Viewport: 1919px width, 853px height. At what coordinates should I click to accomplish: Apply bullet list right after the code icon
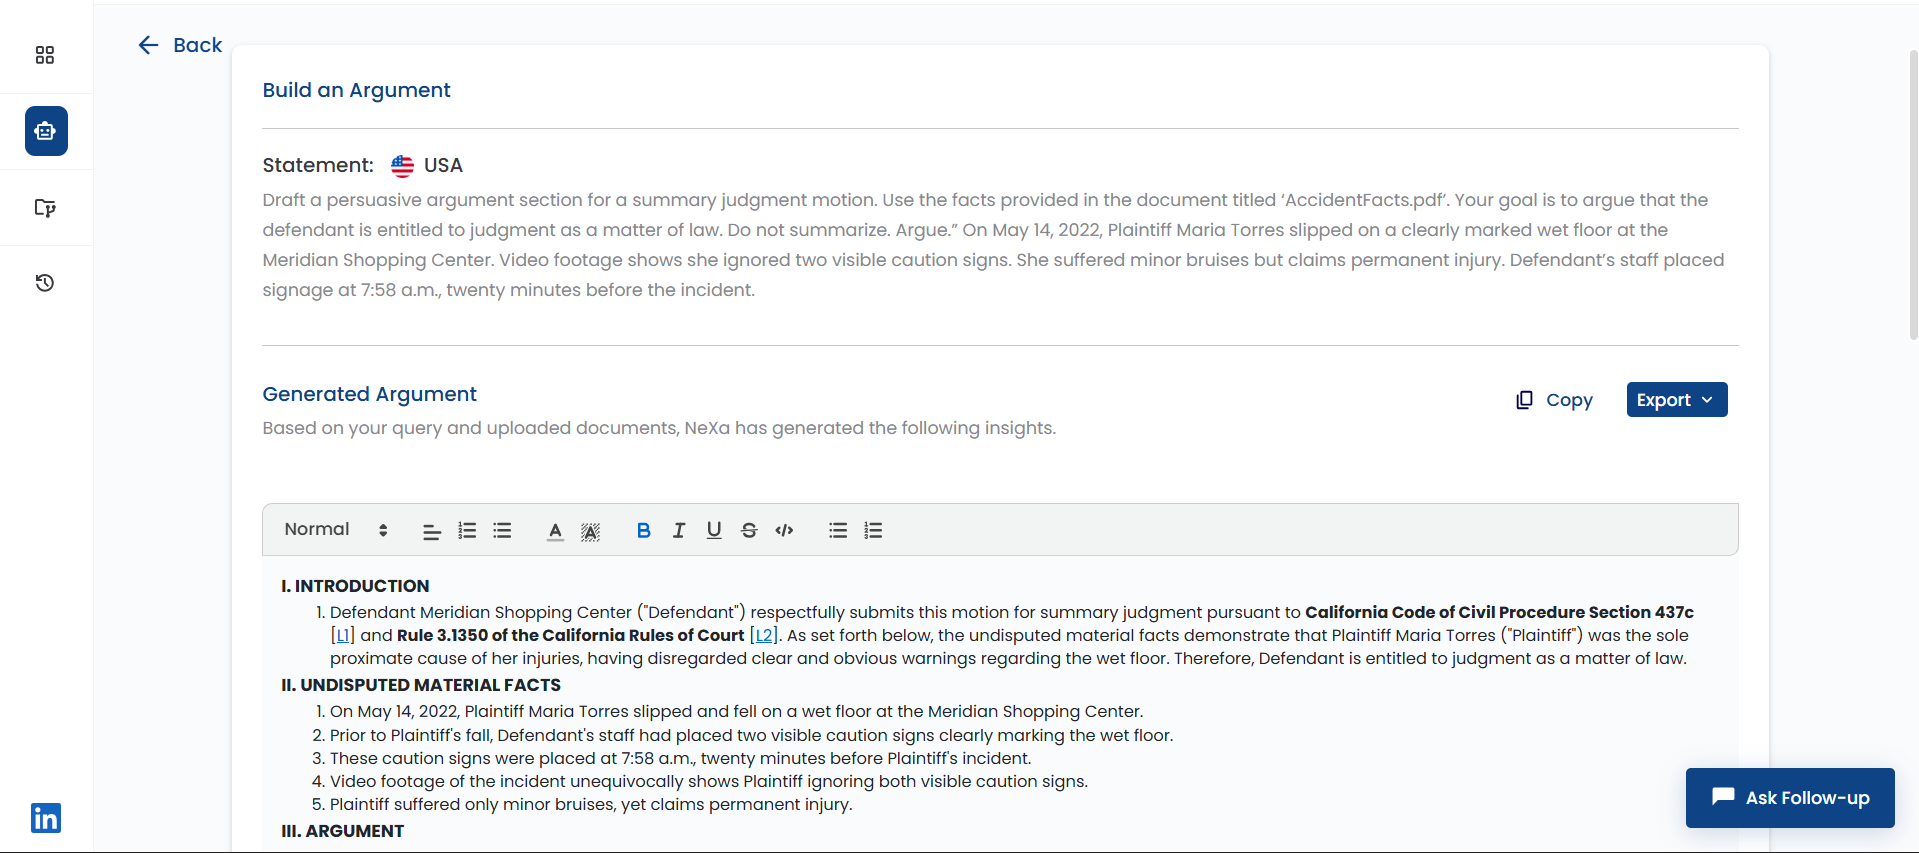[838, 531]
